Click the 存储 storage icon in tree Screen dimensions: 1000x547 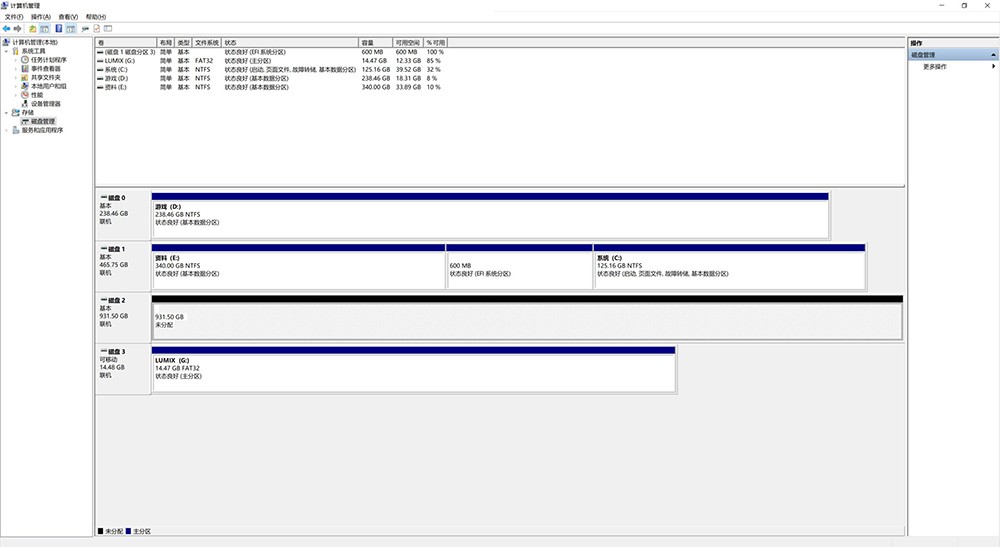tap(16, 112)
